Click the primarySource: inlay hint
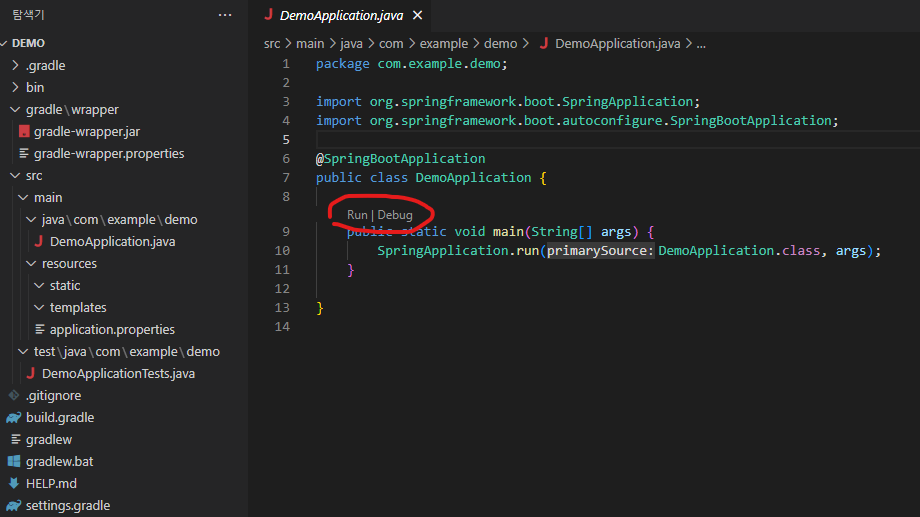Image resolution: width=920 pixels, height=517 pixels. click(600, 251)
